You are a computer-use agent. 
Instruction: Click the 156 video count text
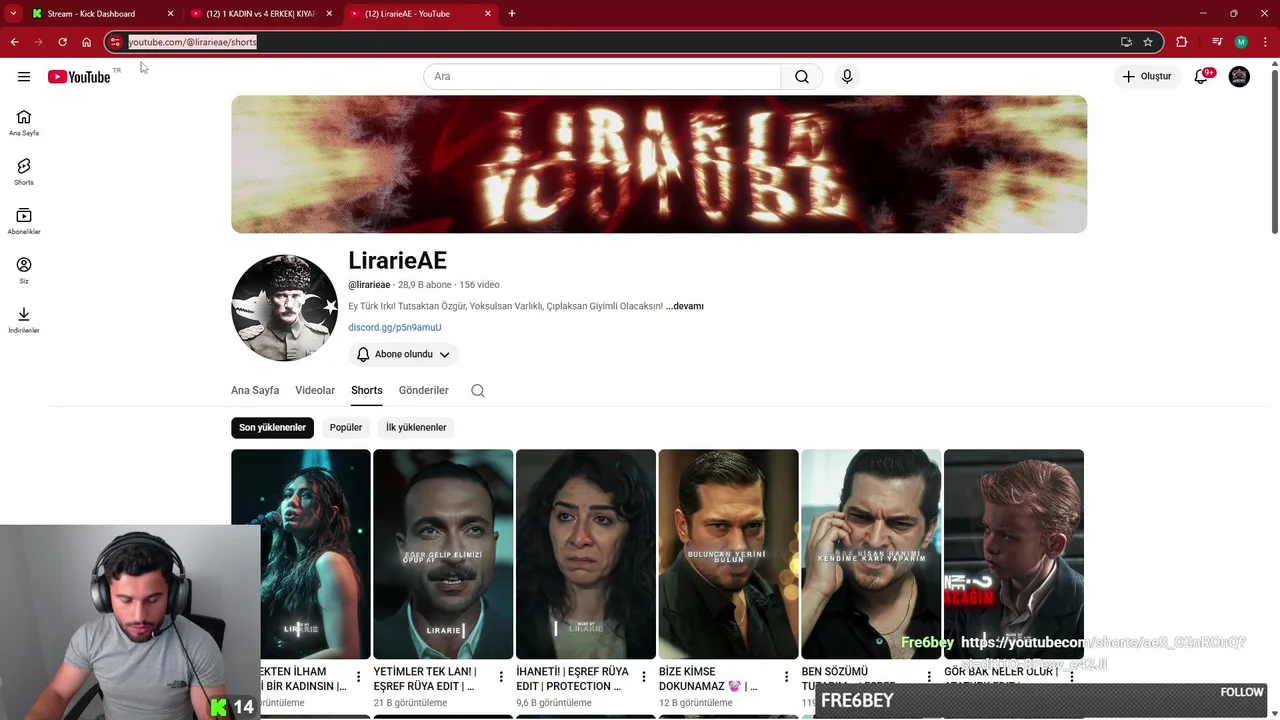[479, 285]
